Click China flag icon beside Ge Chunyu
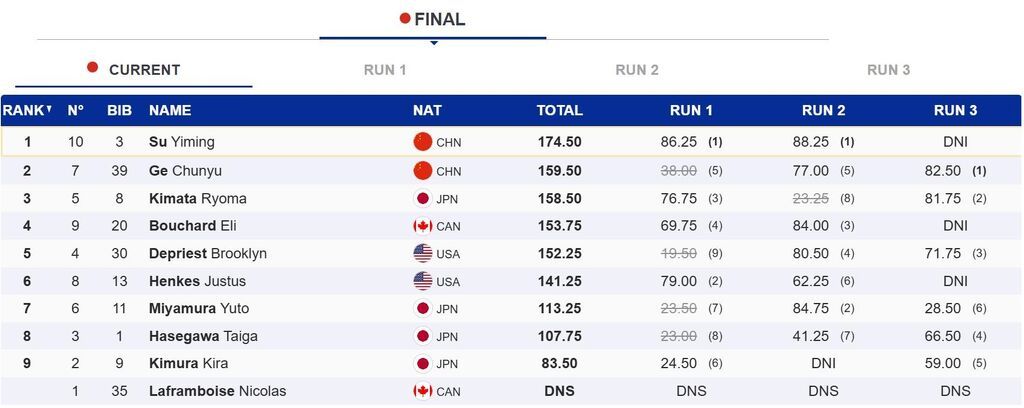The width and height of the screenshot is (1024, 408). coord(423,171)
